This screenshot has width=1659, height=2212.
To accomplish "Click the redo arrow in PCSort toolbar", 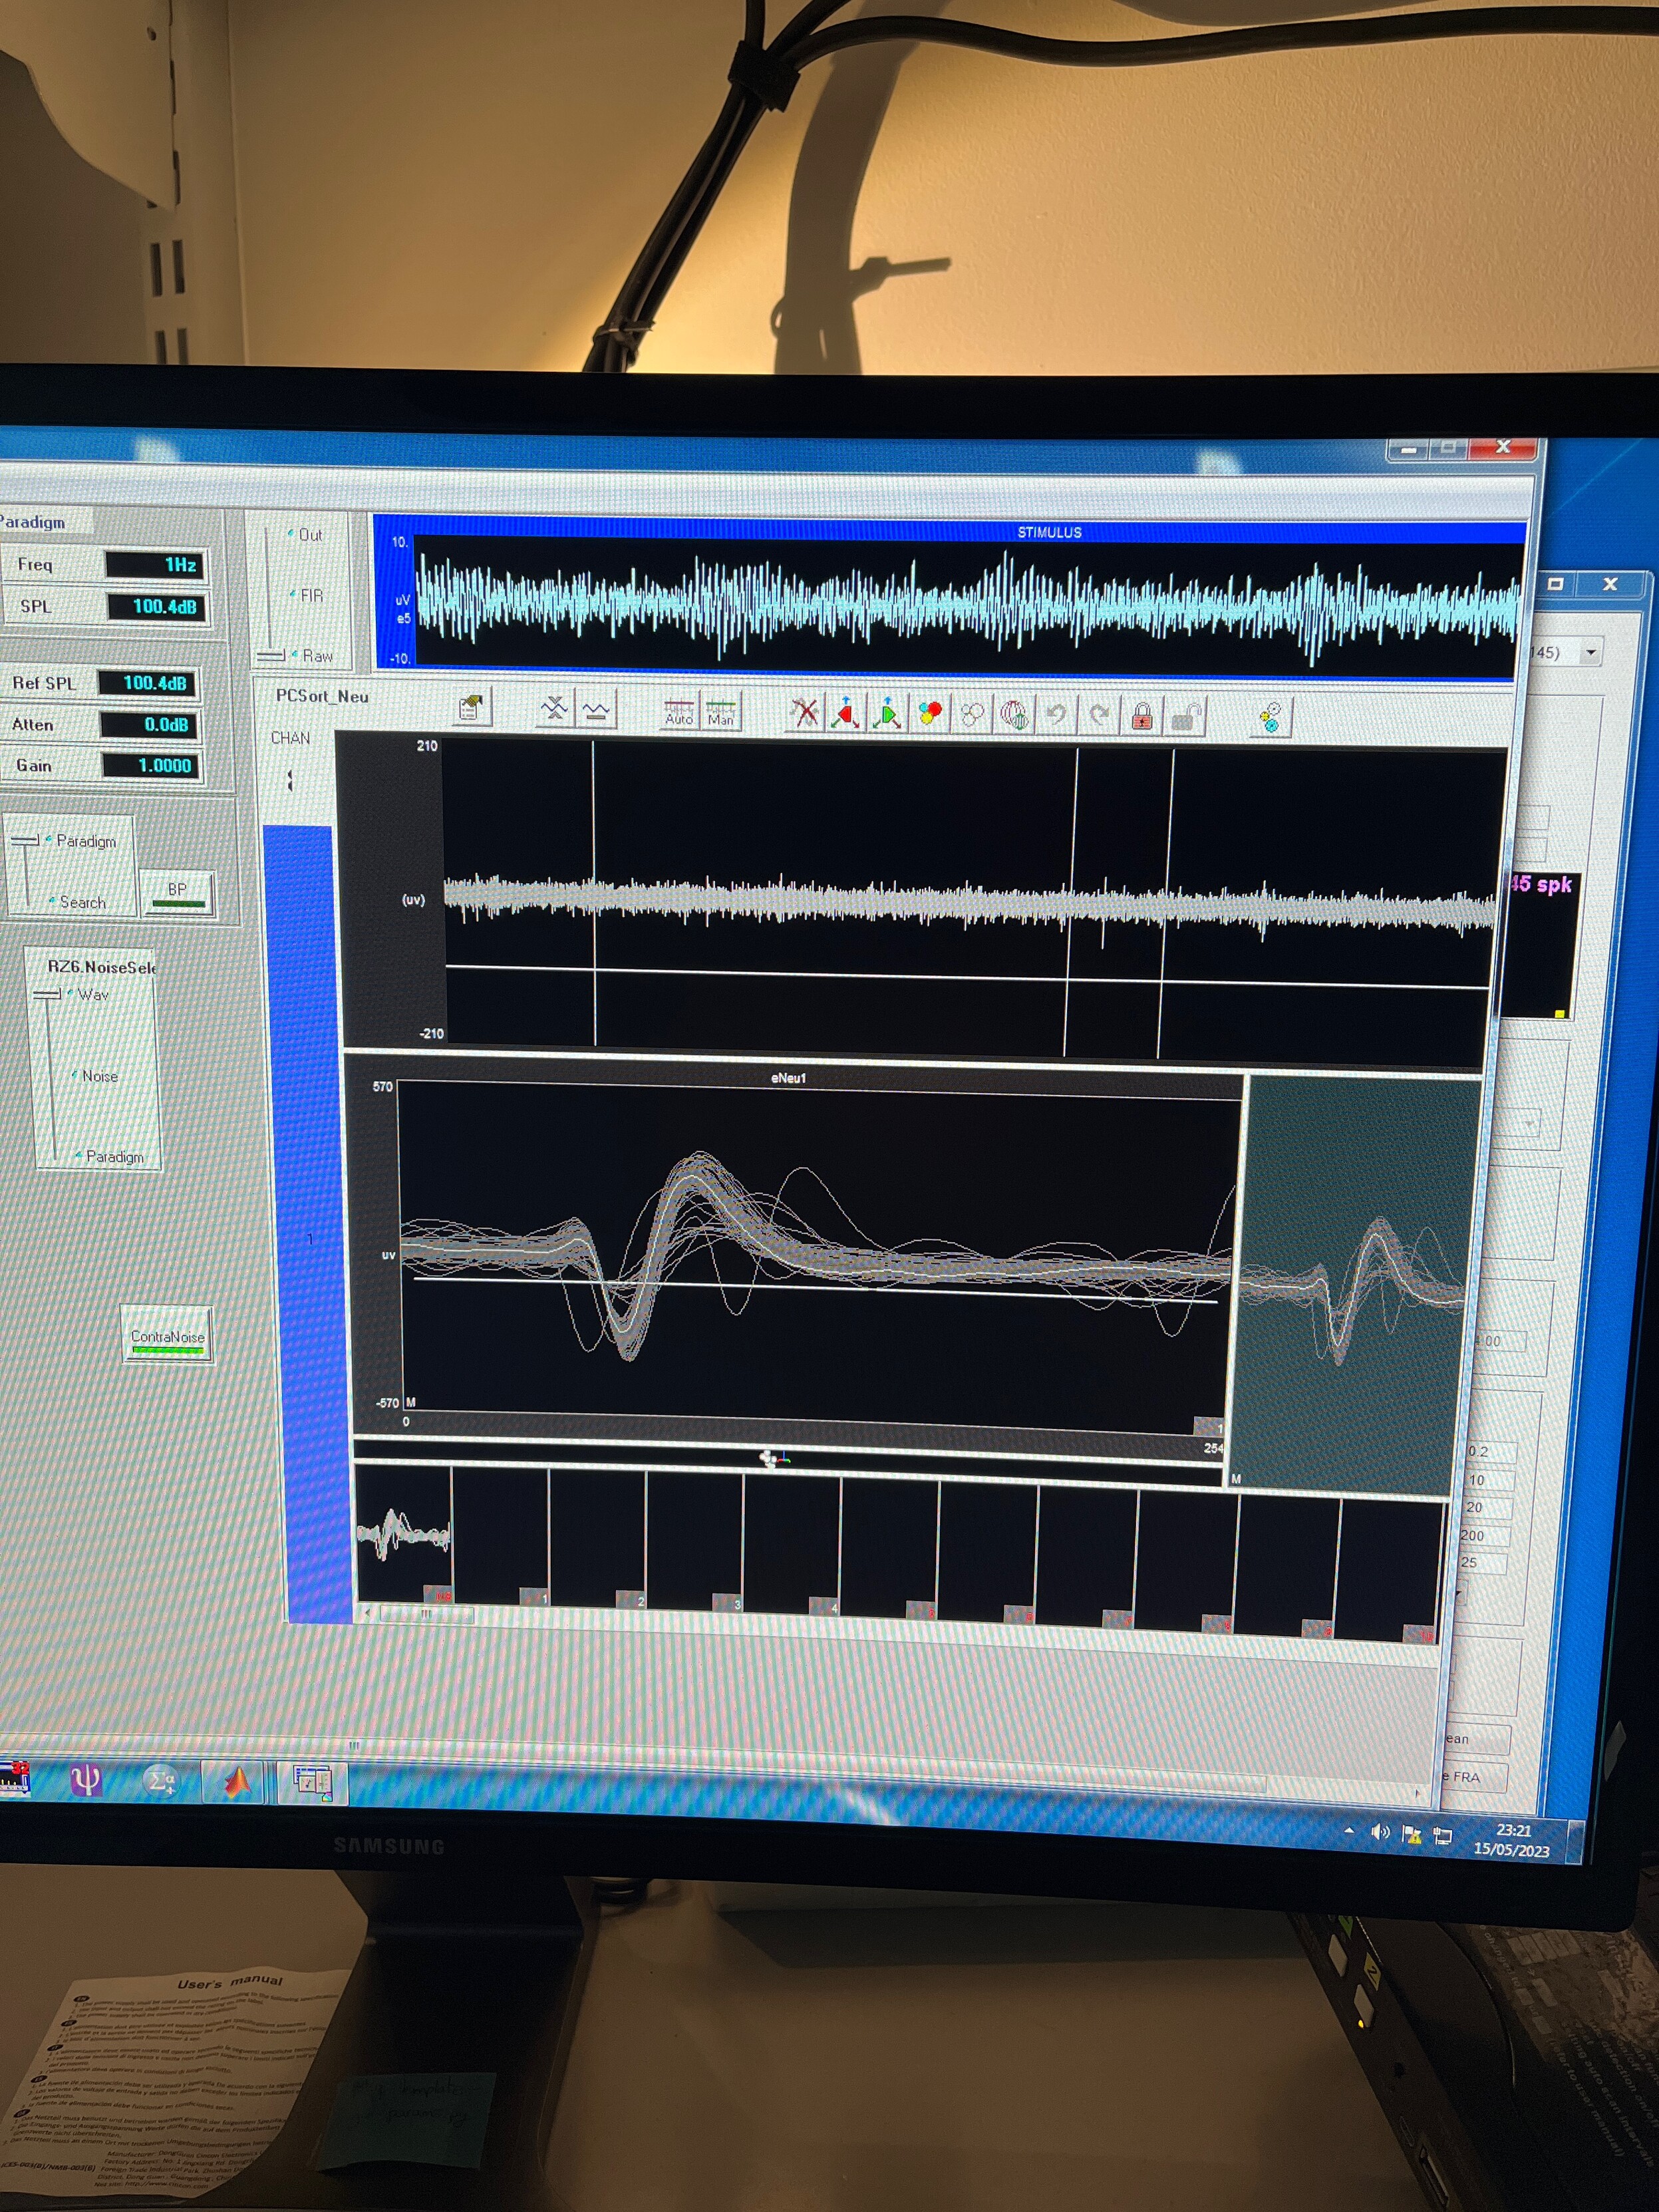I will (1099, 716).
